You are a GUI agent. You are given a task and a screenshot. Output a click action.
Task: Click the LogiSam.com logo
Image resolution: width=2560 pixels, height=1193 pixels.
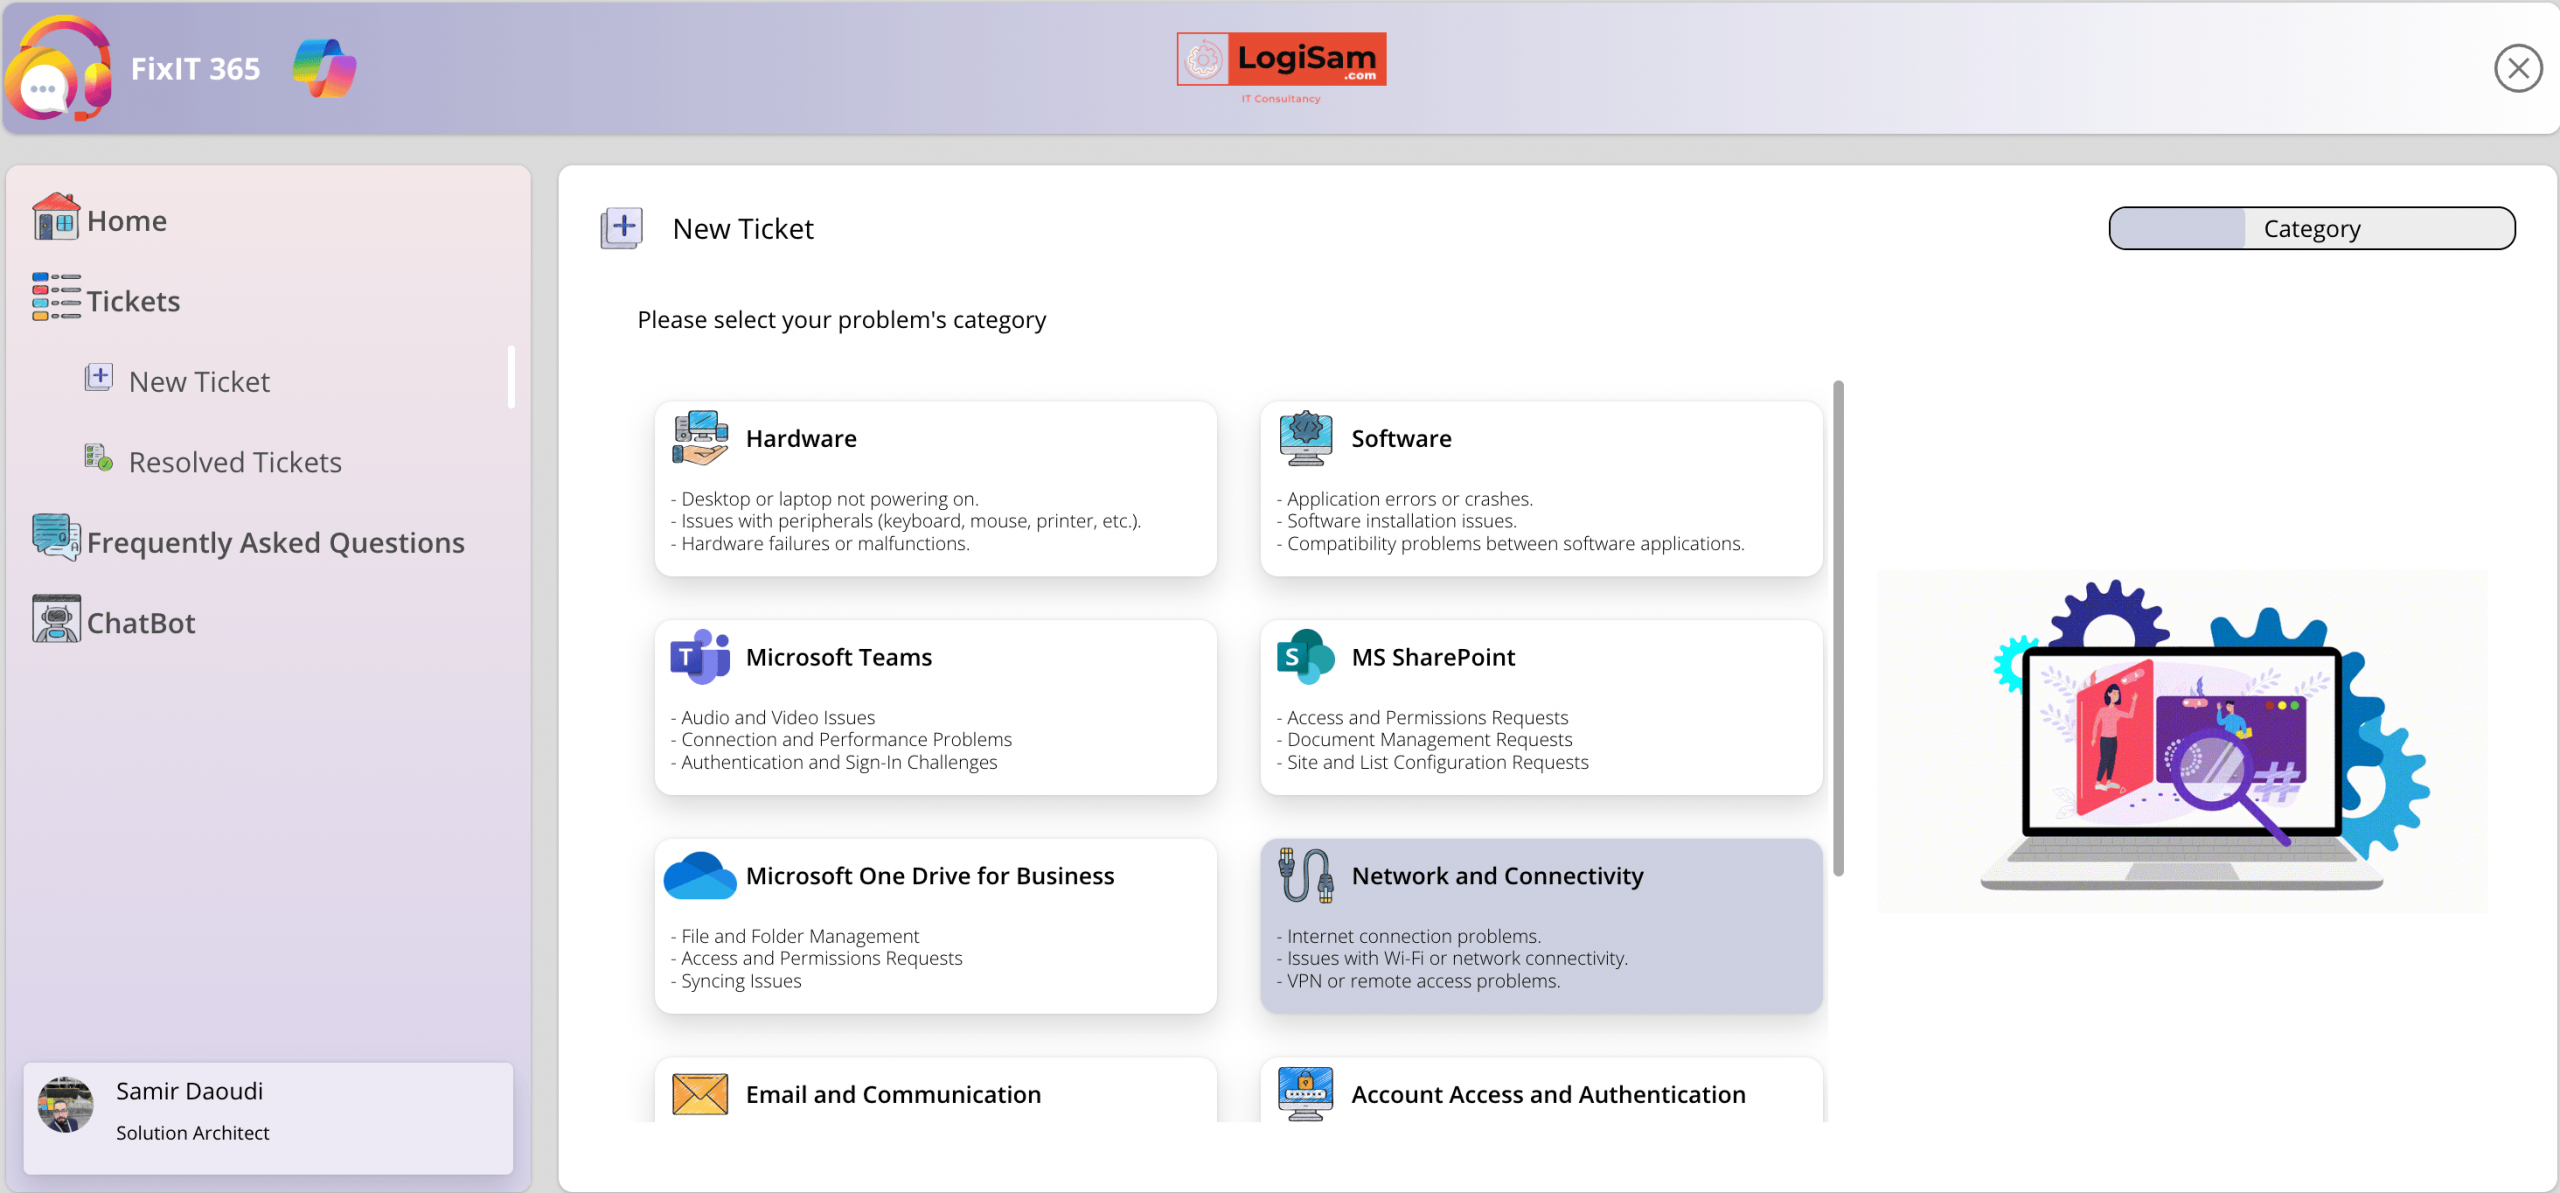pos(1281,68)
